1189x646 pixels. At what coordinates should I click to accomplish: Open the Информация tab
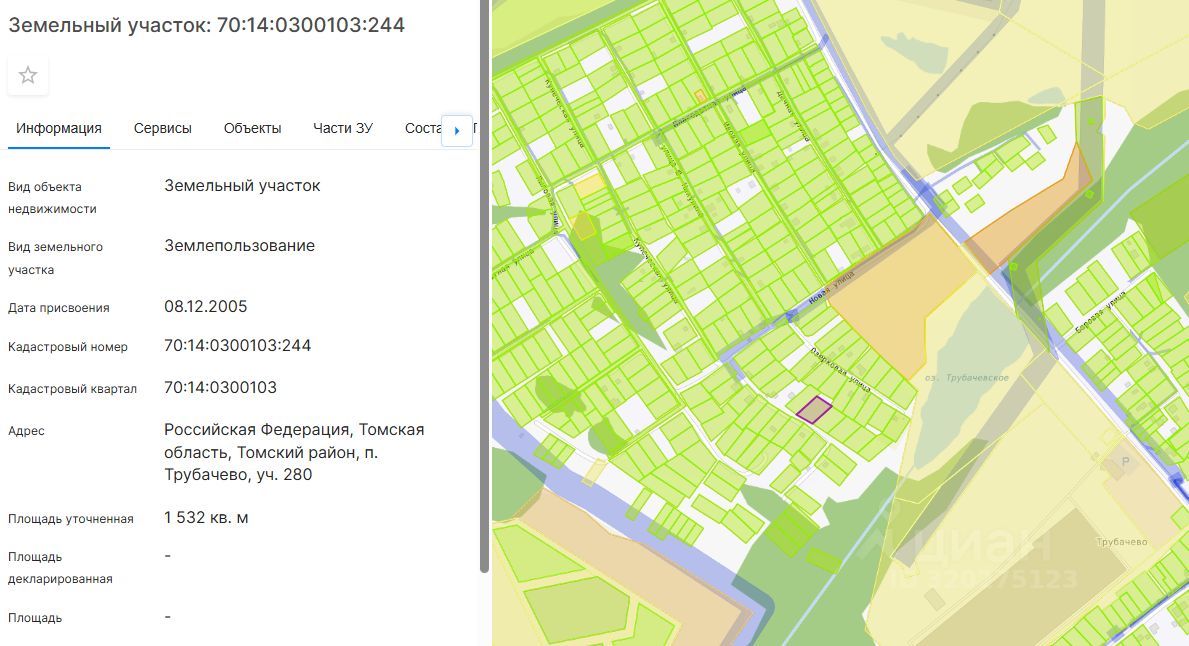(59, 128)
